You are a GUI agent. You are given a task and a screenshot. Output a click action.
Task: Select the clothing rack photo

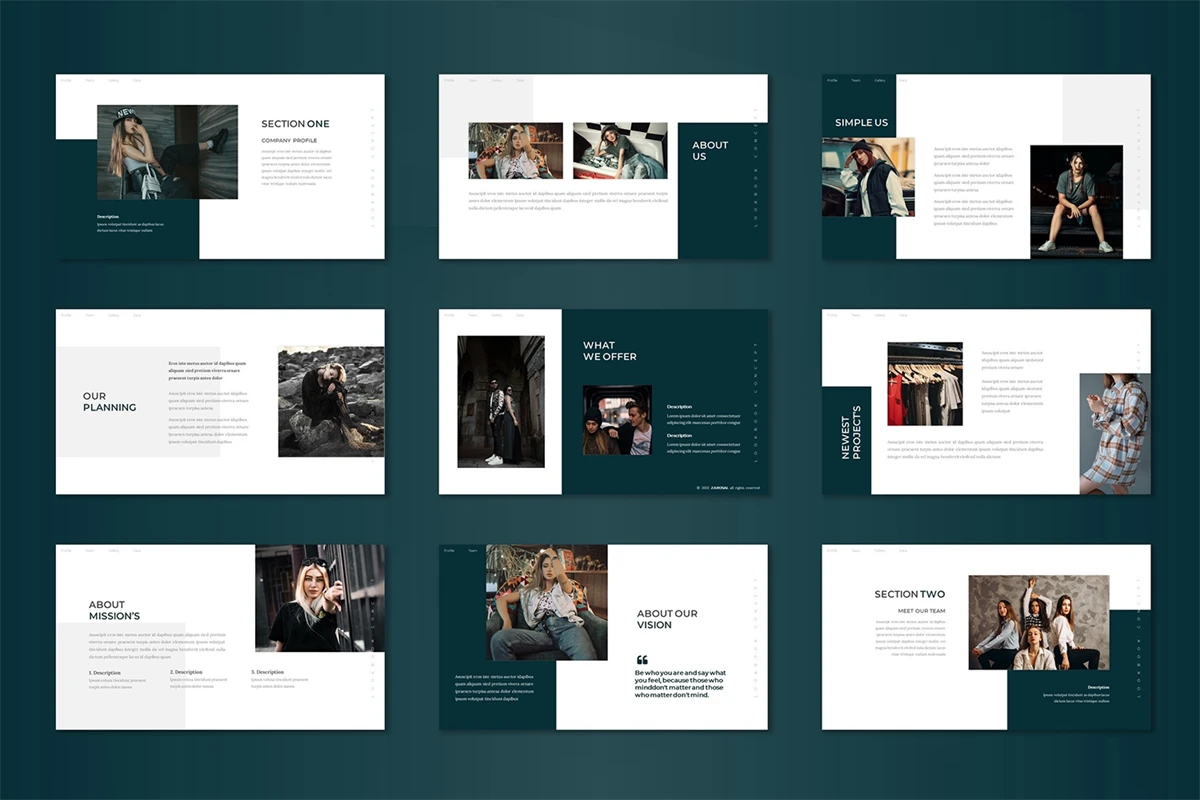pyautogui.click(x=924, y=384)
